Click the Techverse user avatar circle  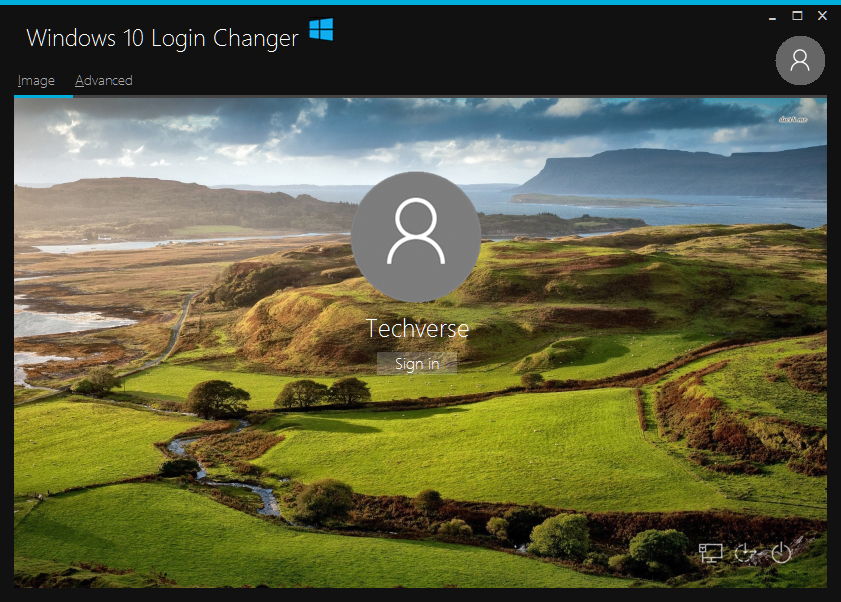click(417, 237)
